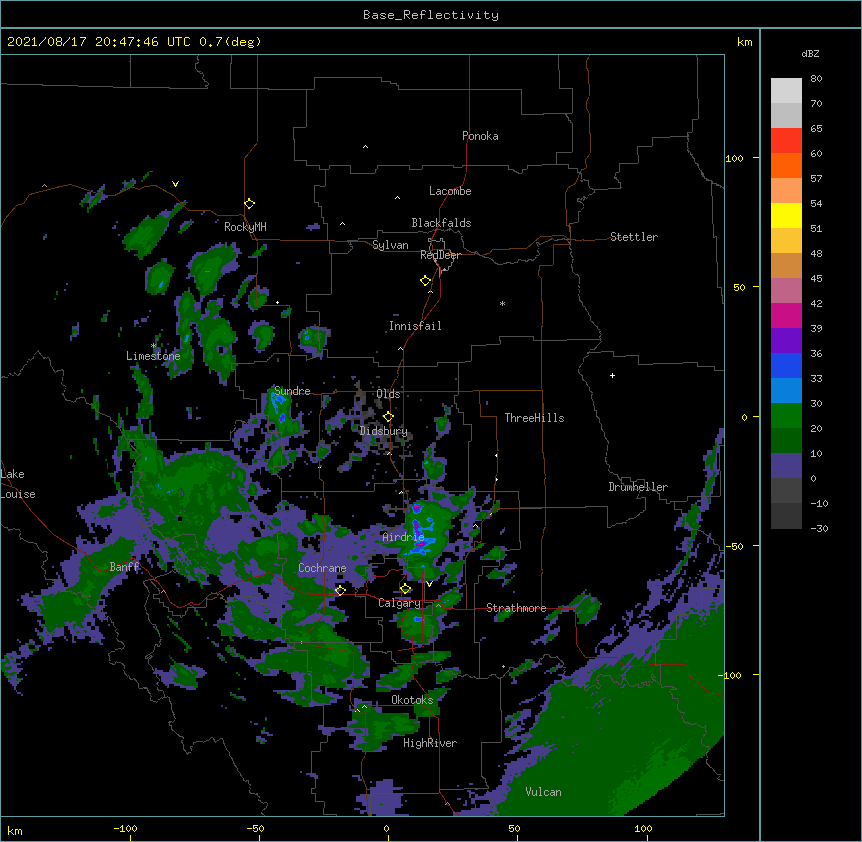Click the white plus marker north of Drumheller

point(612,375)
